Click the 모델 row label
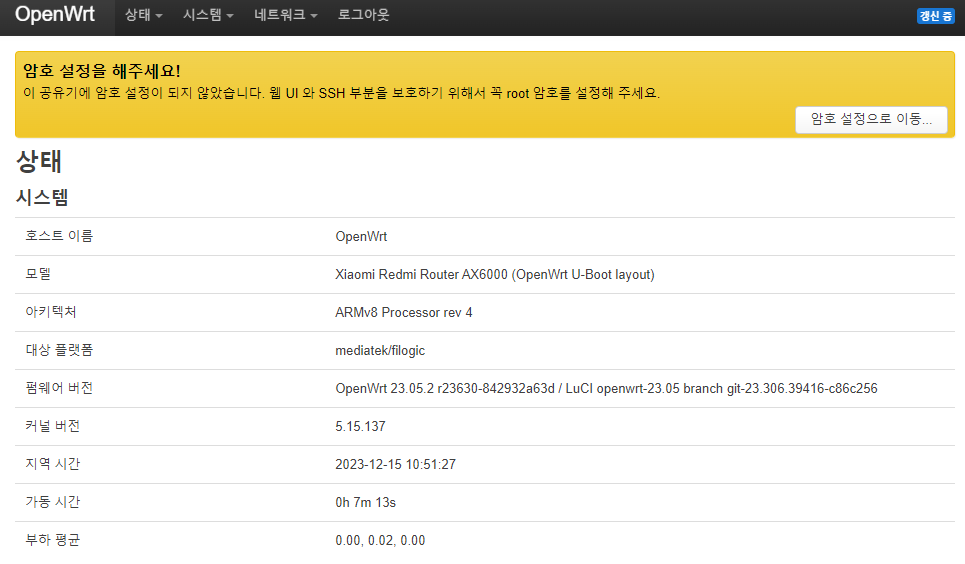 click(38, 274)
